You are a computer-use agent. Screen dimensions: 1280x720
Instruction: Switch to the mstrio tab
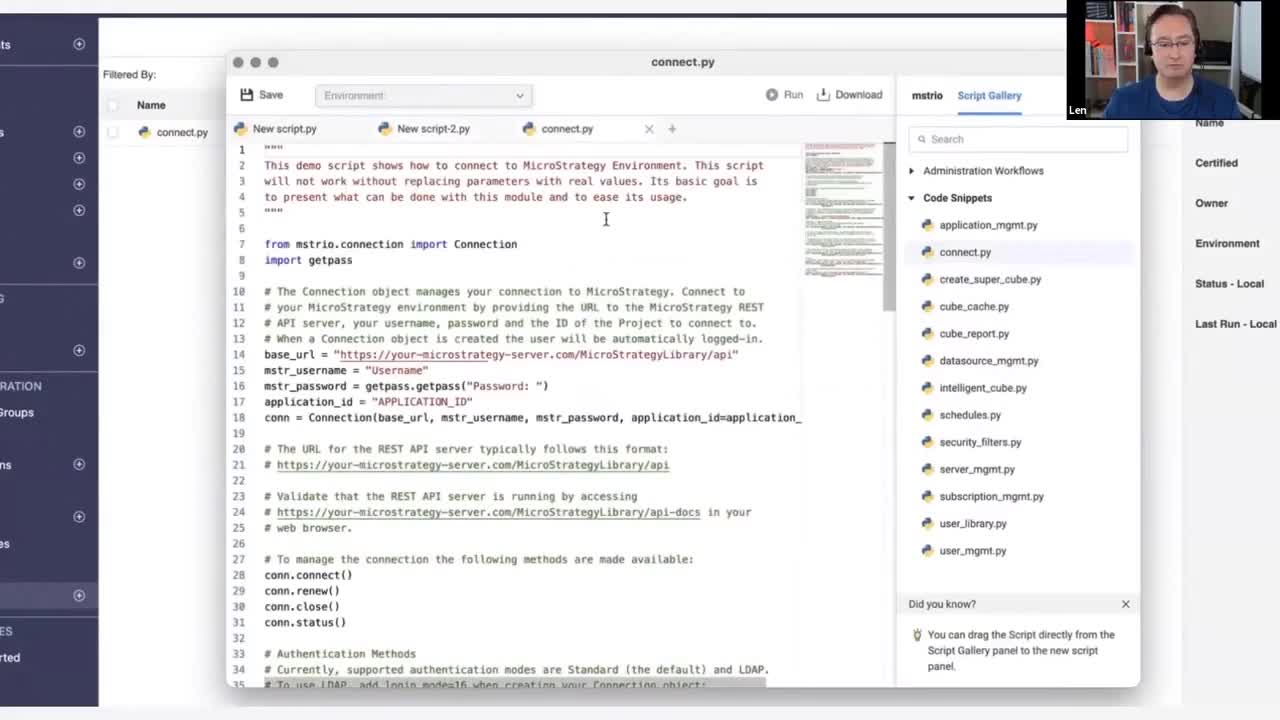click(927, 96)
